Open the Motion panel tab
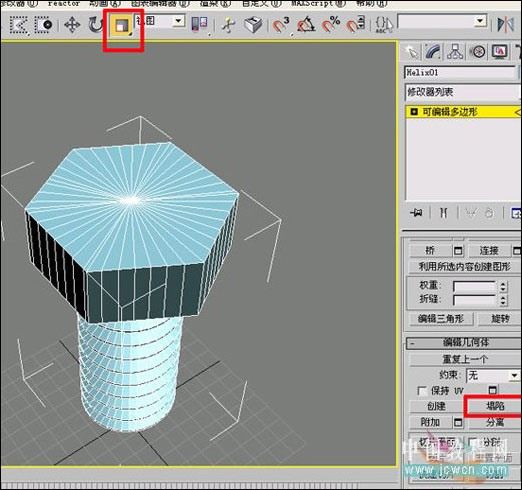Image resolution: width=522 pixels, height=490 pixels. click(x=477, y=52)
